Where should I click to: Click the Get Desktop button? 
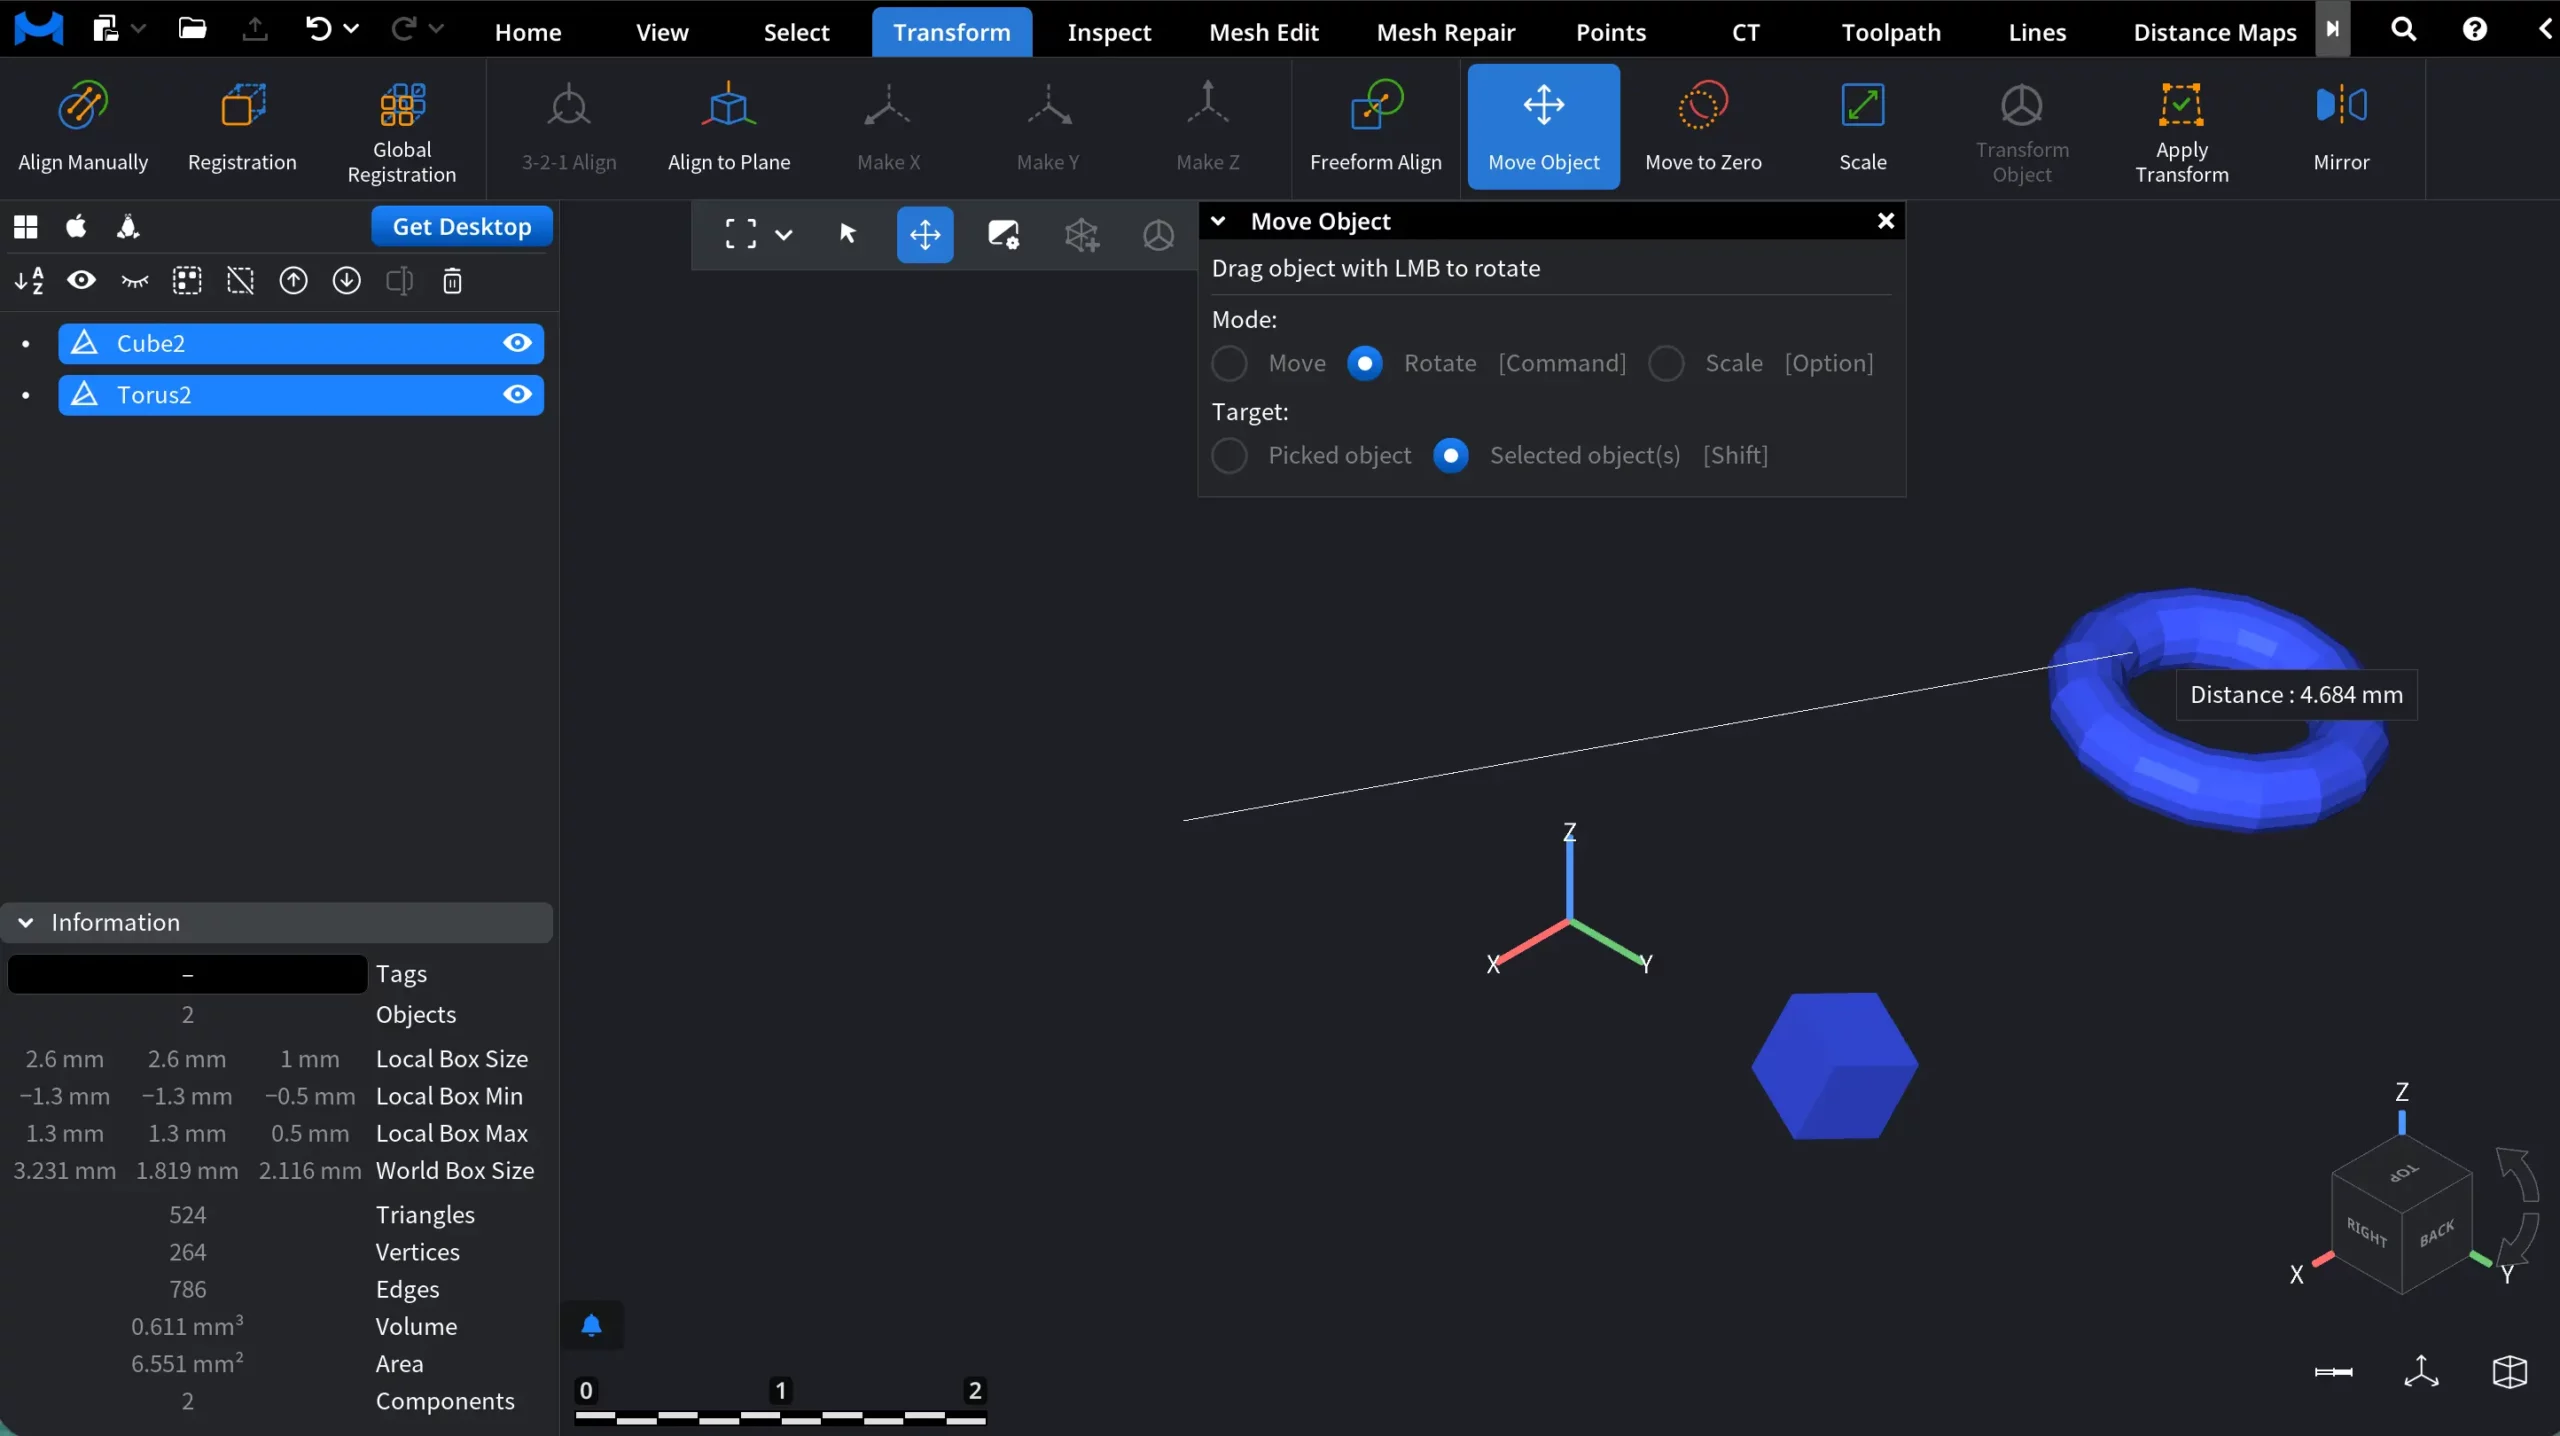(460, 225)
